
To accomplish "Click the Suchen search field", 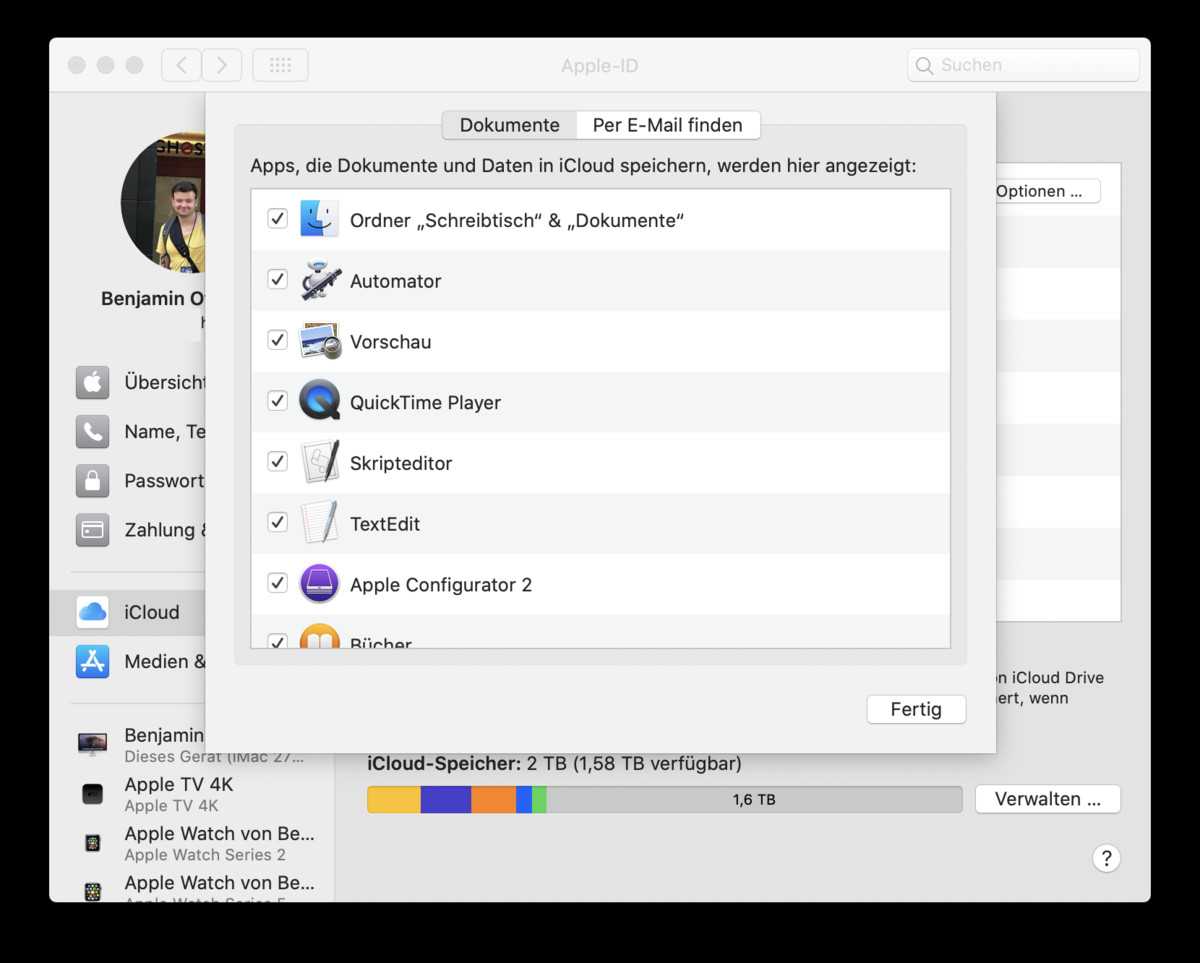I will click(x=1023, y=65).
